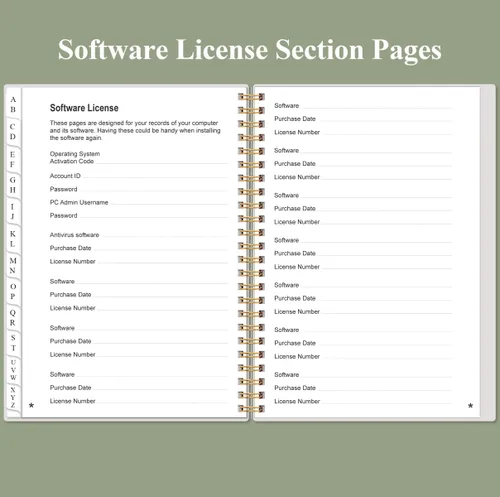
Task: Click the star icon on left page
Action: click(x=31, y=405)
